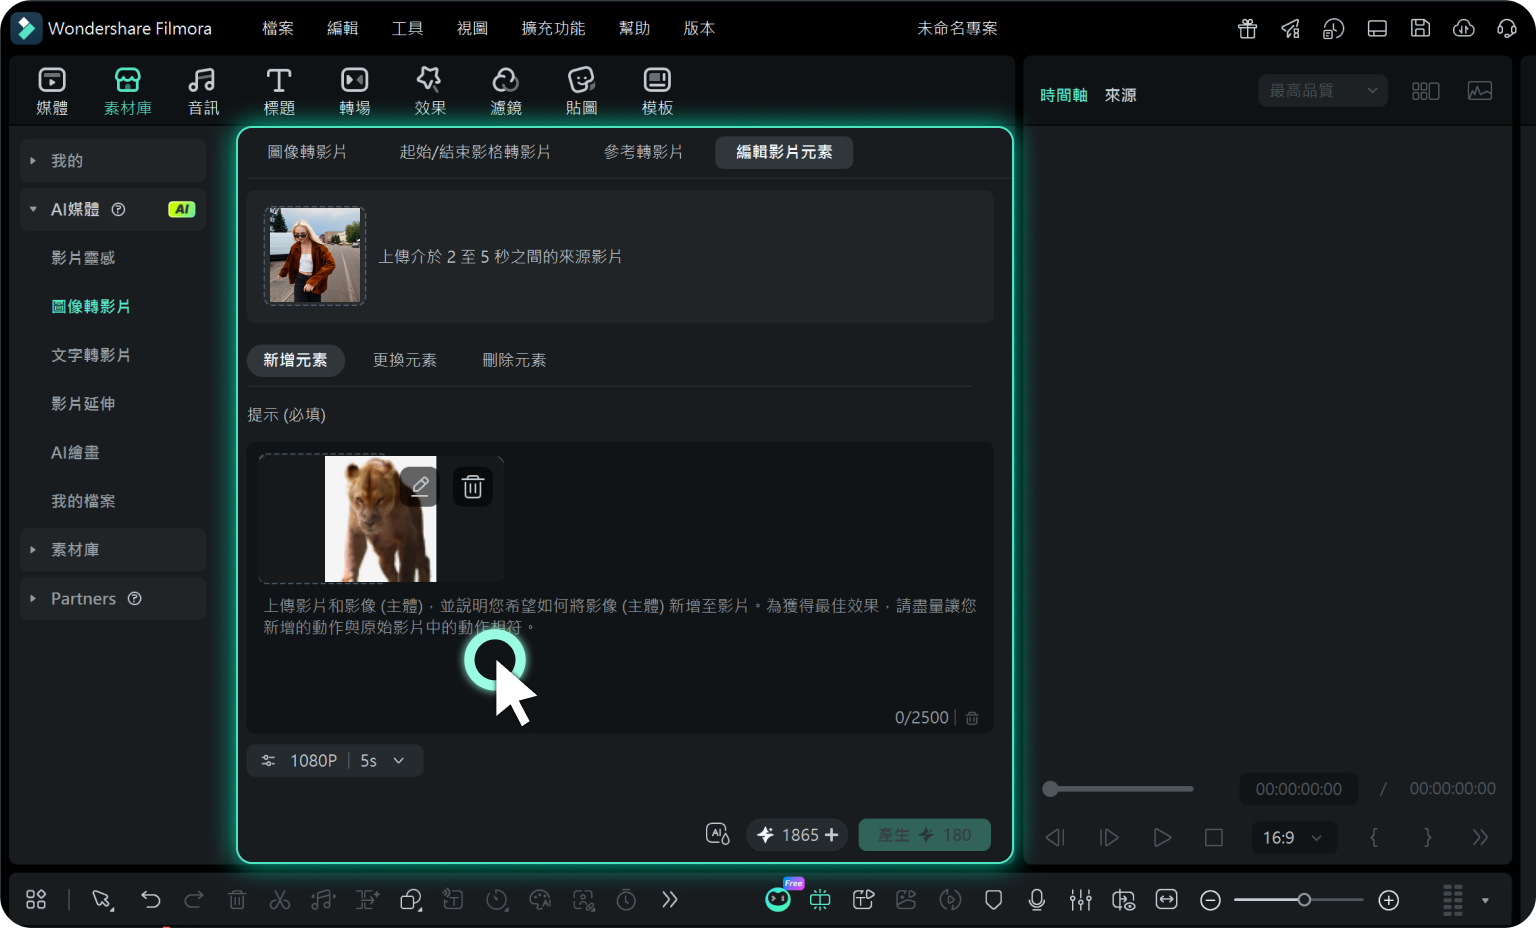Select the 刪除元素 option
This screenshot has height=928, width=1536.
coord(514,360)
